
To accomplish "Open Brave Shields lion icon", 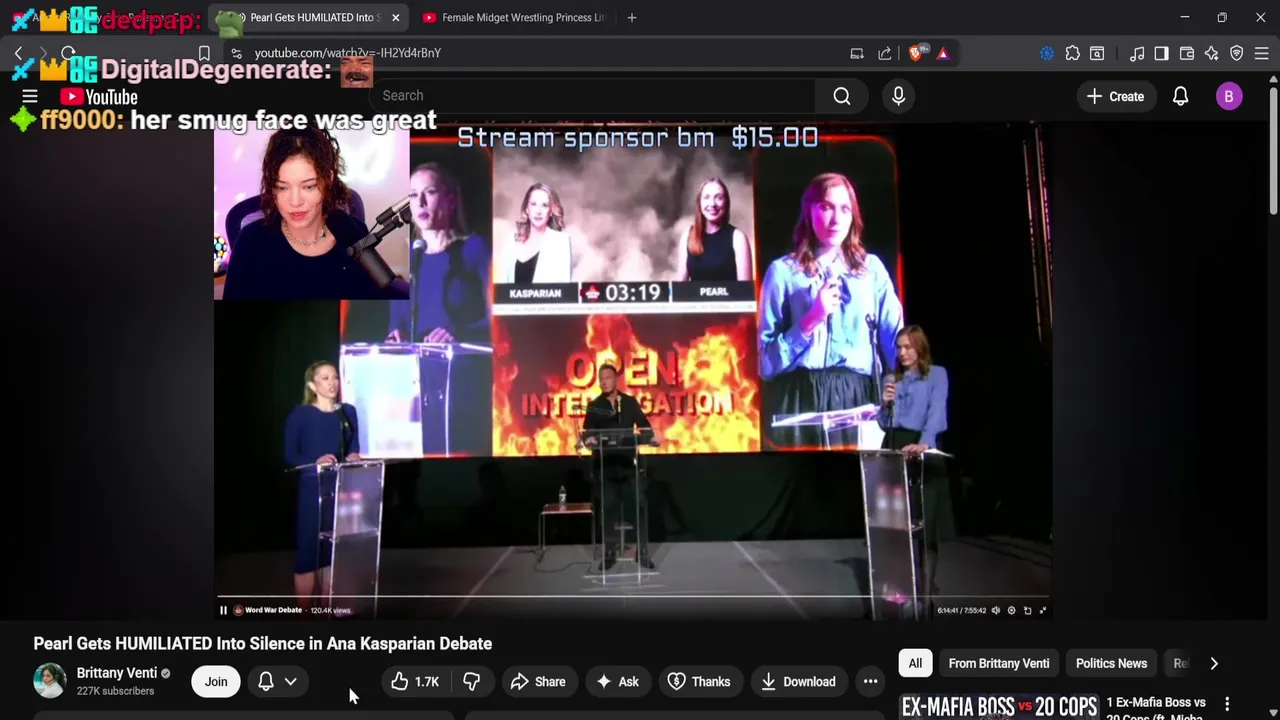I will 915,53.
